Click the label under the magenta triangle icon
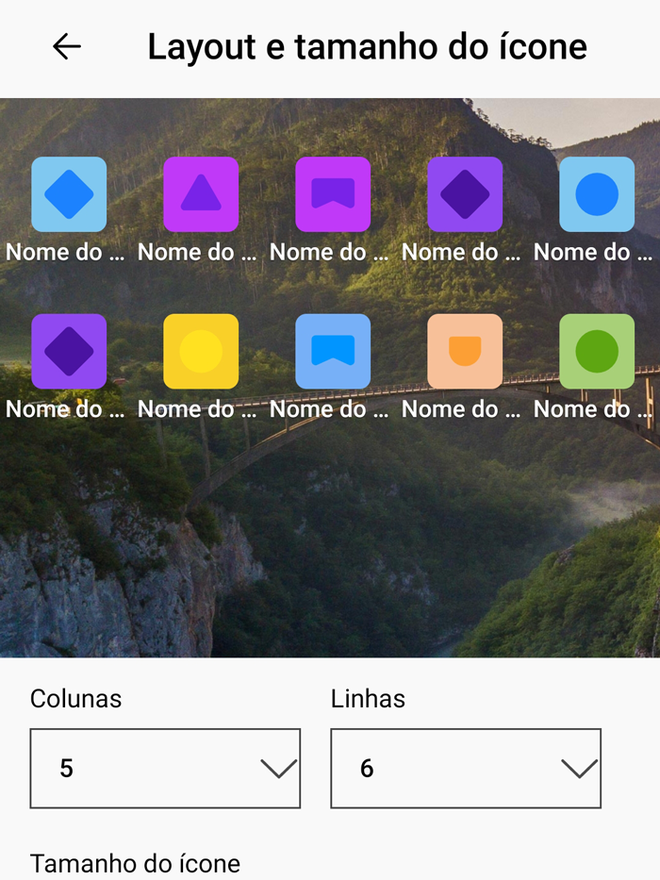The height and width of the screenshot is (880, 660). click(197, 253)
